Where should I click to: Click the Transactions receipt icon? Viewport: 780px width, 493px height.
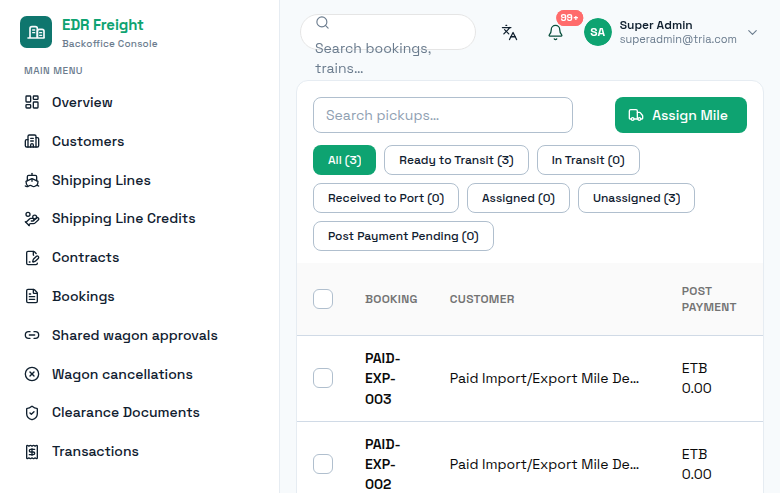32,451
